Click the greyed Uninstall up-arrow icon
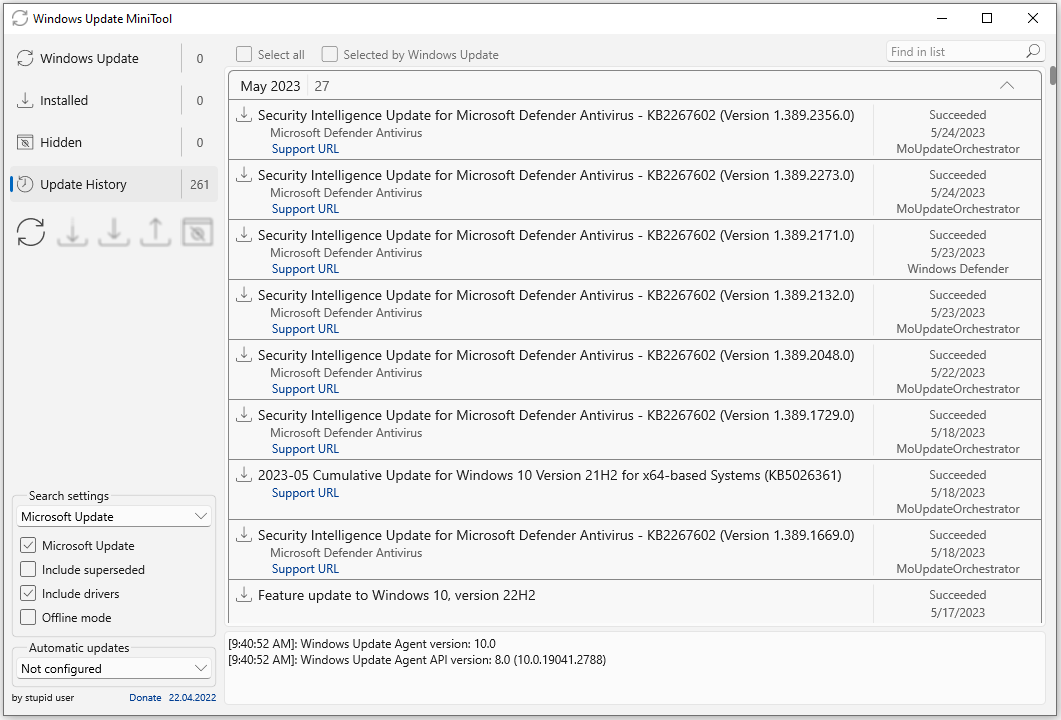This screenshot has height=720, width=1061. [155, 232]
